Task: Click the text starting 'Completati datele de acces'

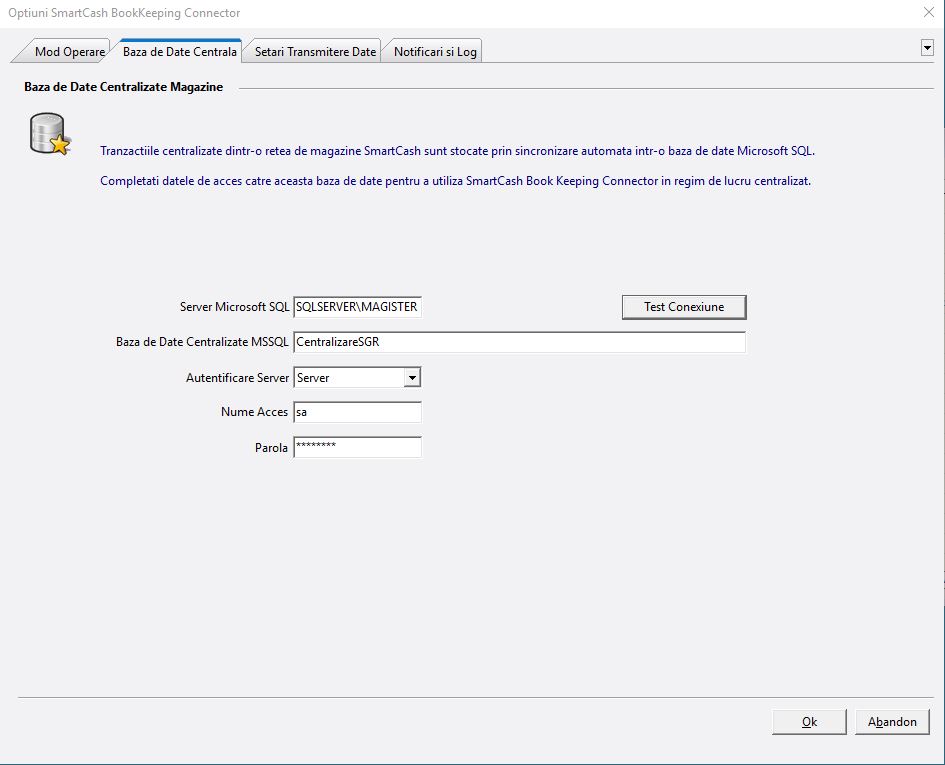Action: click(456, 181)
